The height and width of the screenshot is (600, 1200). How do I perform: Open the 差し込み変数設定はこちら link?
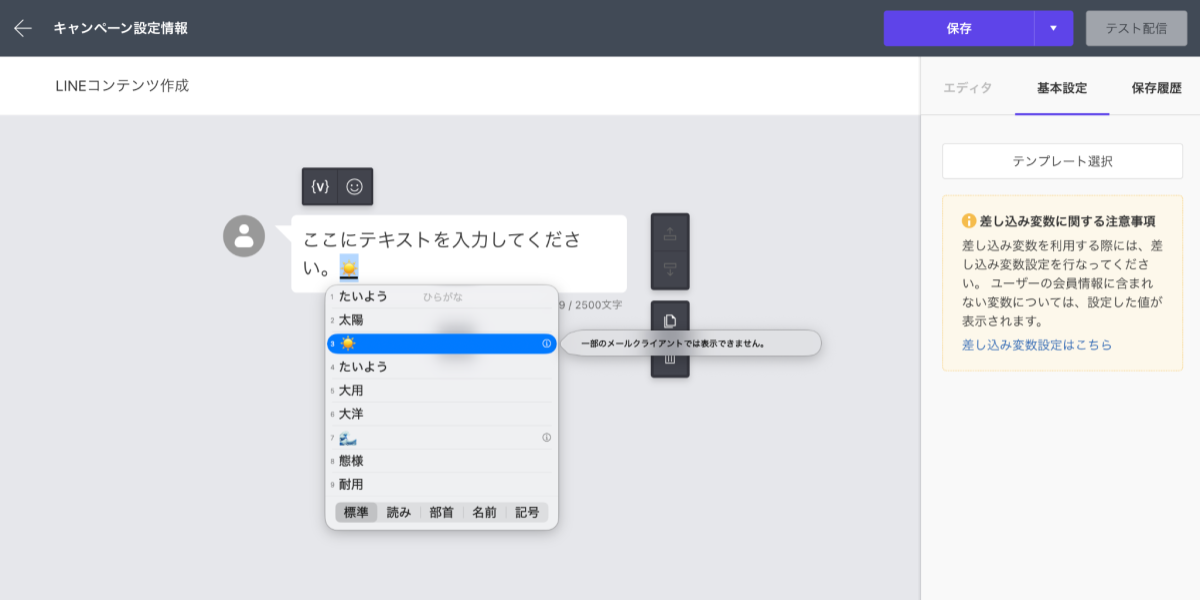pos(1037,345)
